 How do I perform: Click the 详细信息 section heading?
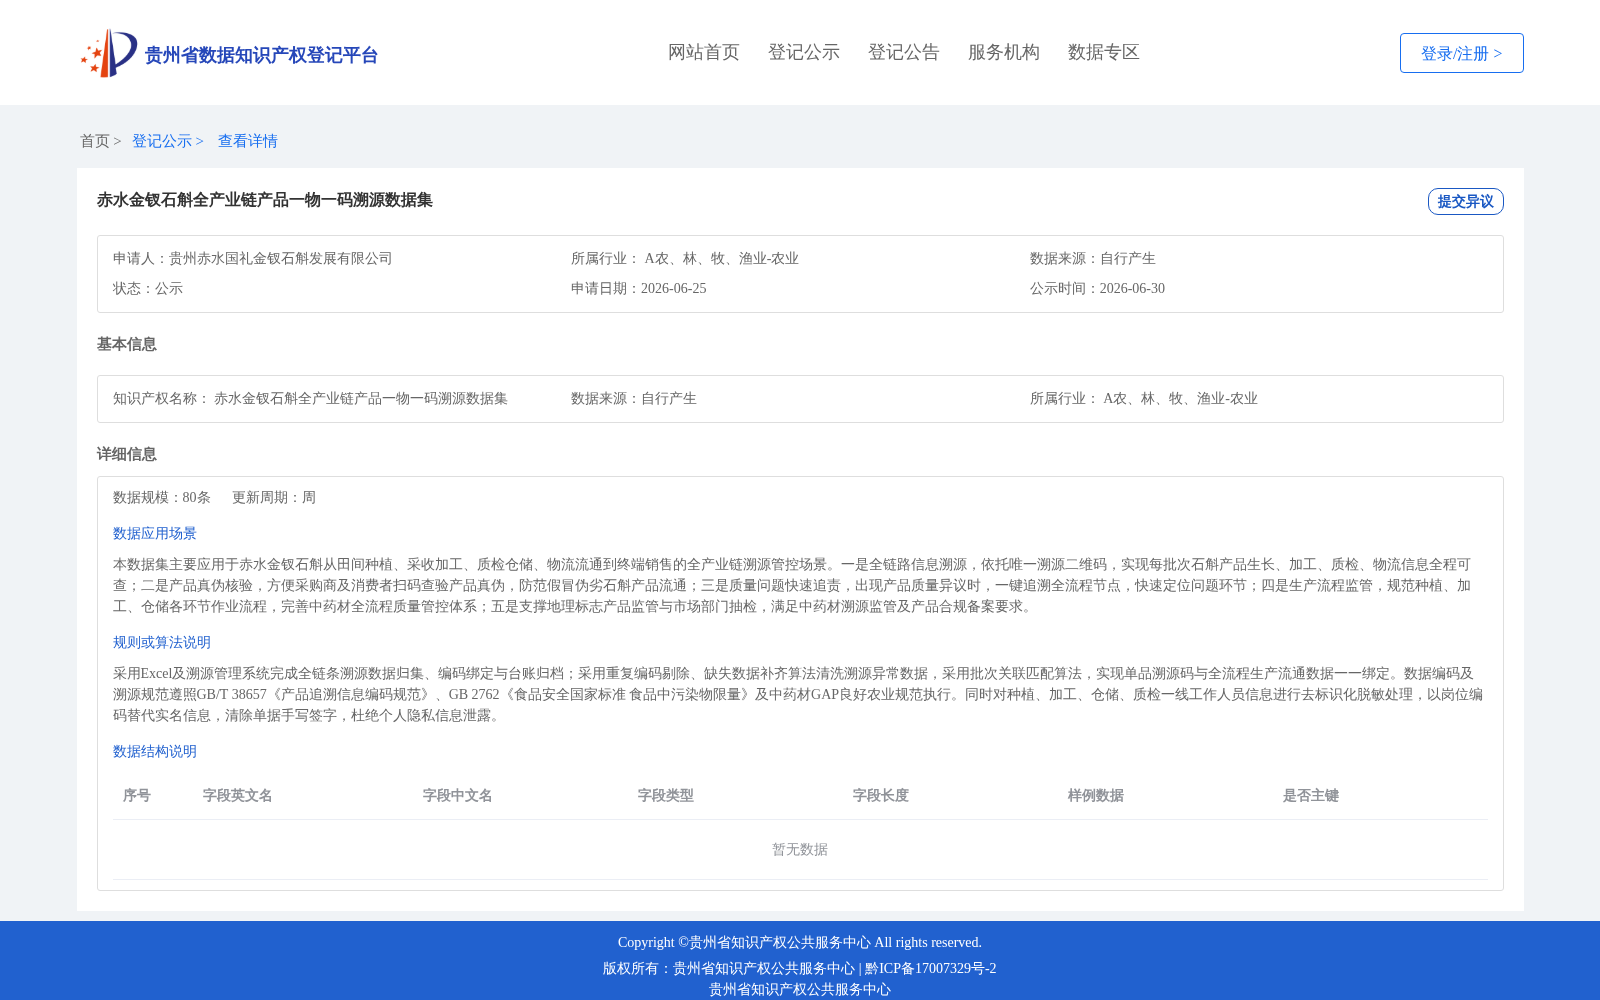[x=127, y=454]
